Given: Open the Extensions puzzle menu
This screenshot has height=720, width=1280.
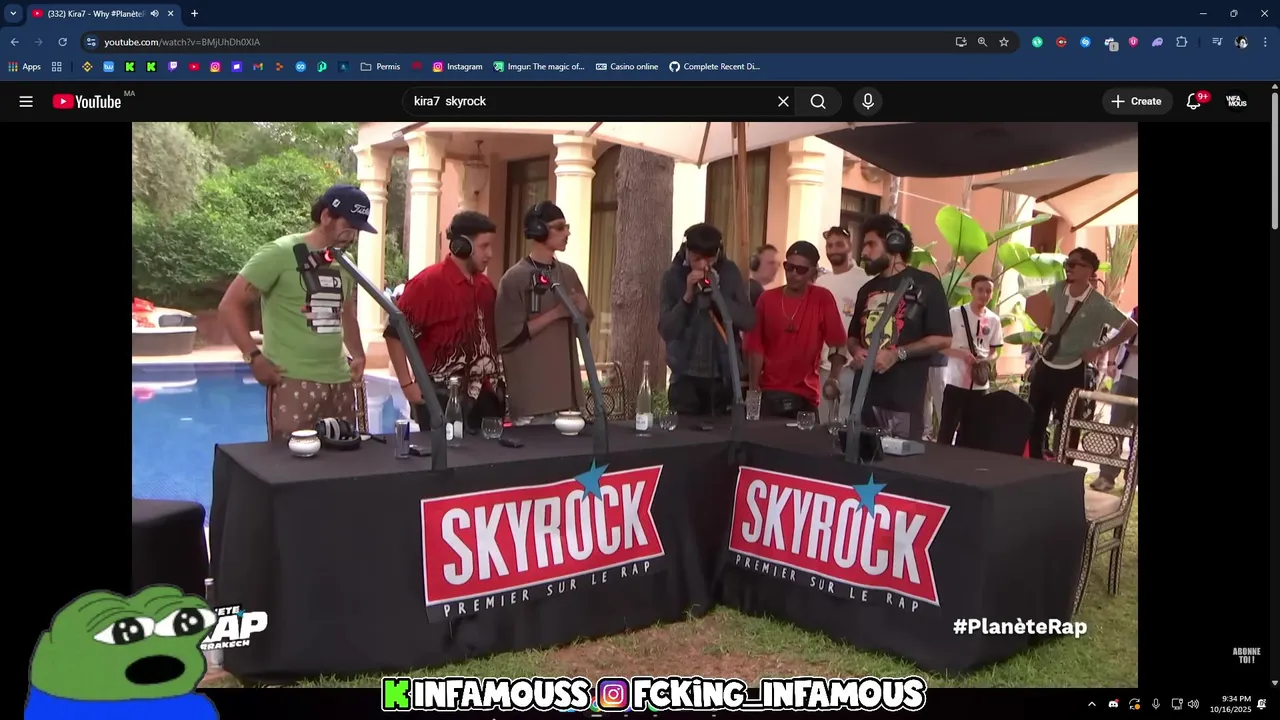Looking at the screenshot, I should point(1181,42).
